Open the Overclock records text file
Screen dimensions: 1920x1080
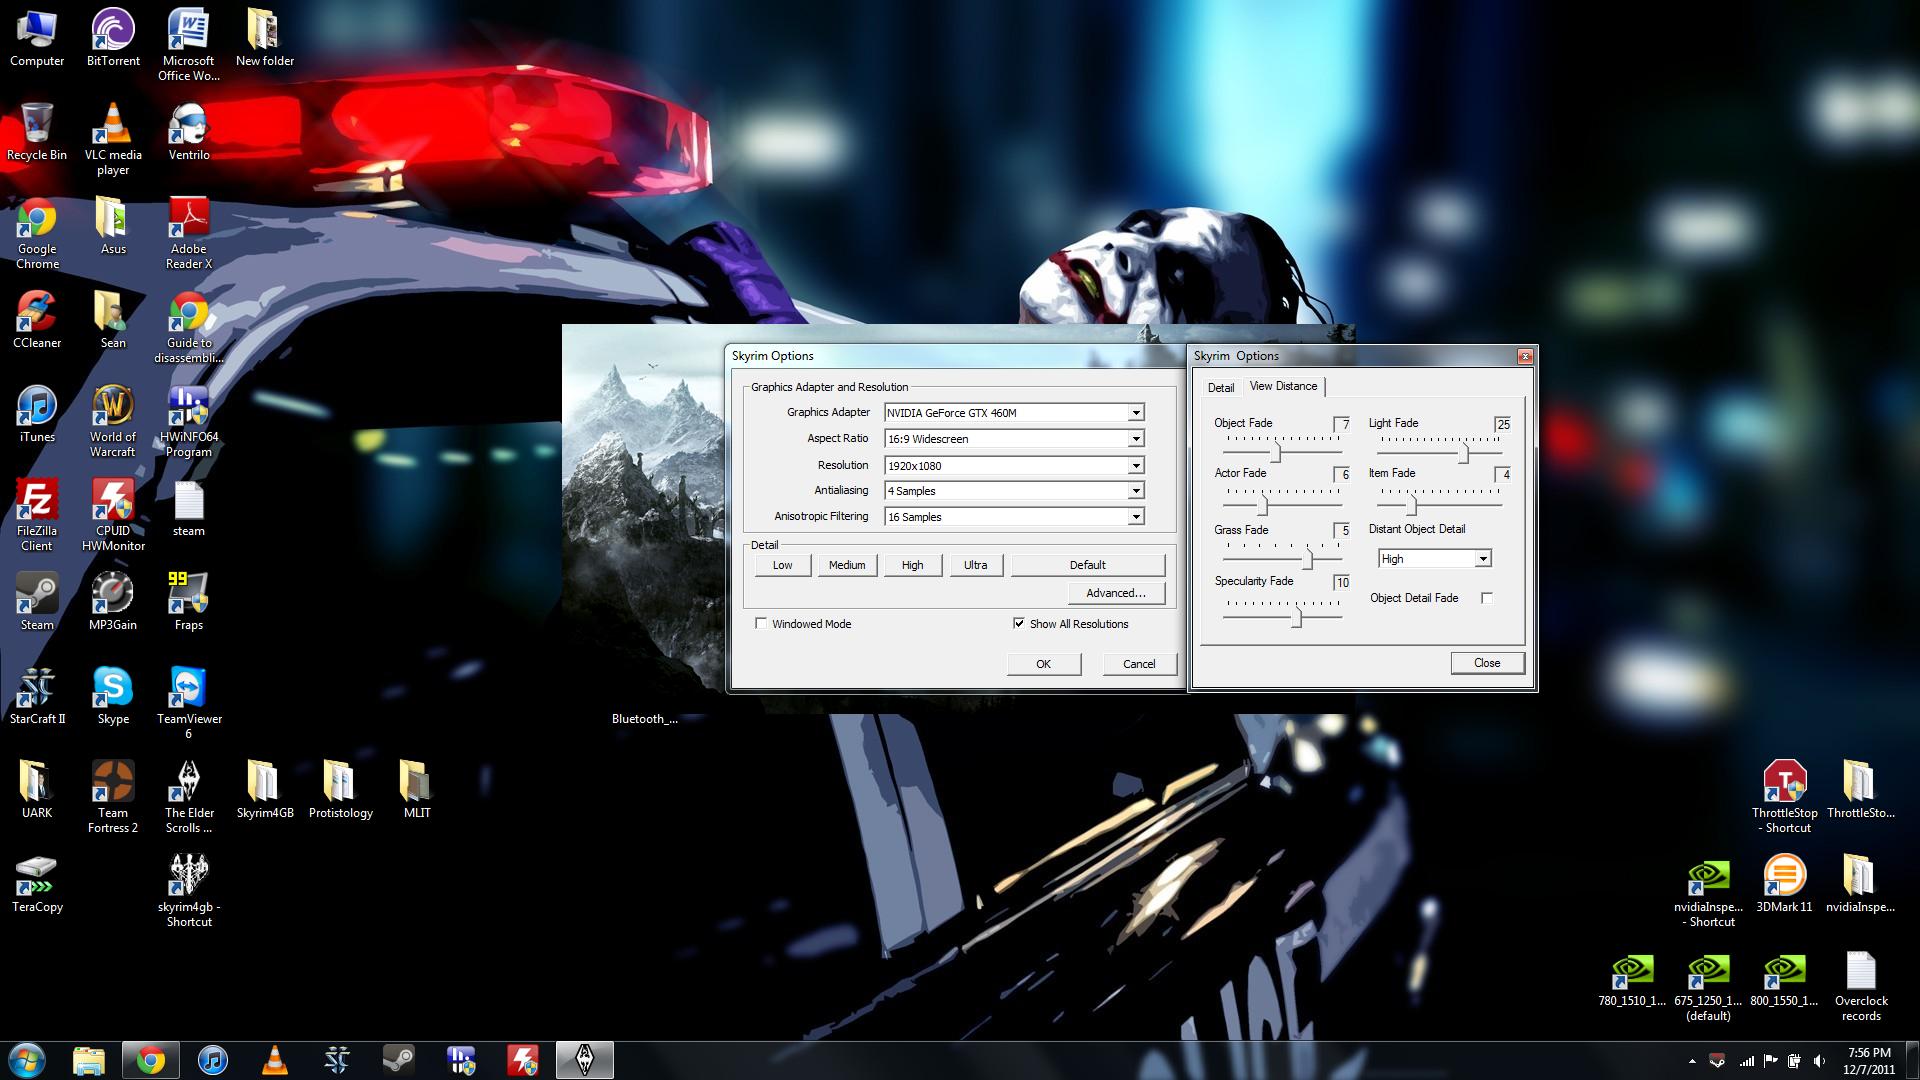click(1861, 985)
